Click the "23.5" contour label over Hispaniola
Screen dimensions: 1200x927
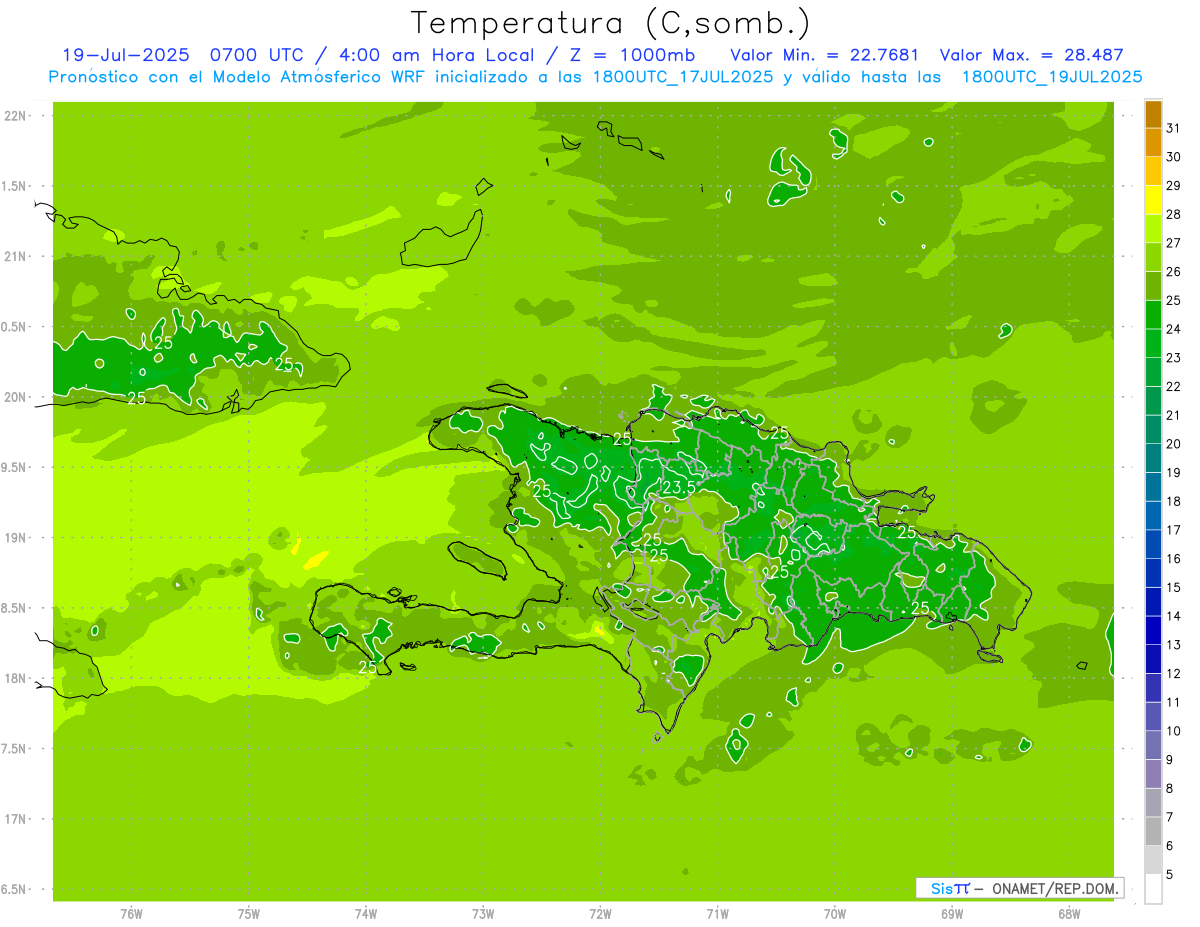678,487
